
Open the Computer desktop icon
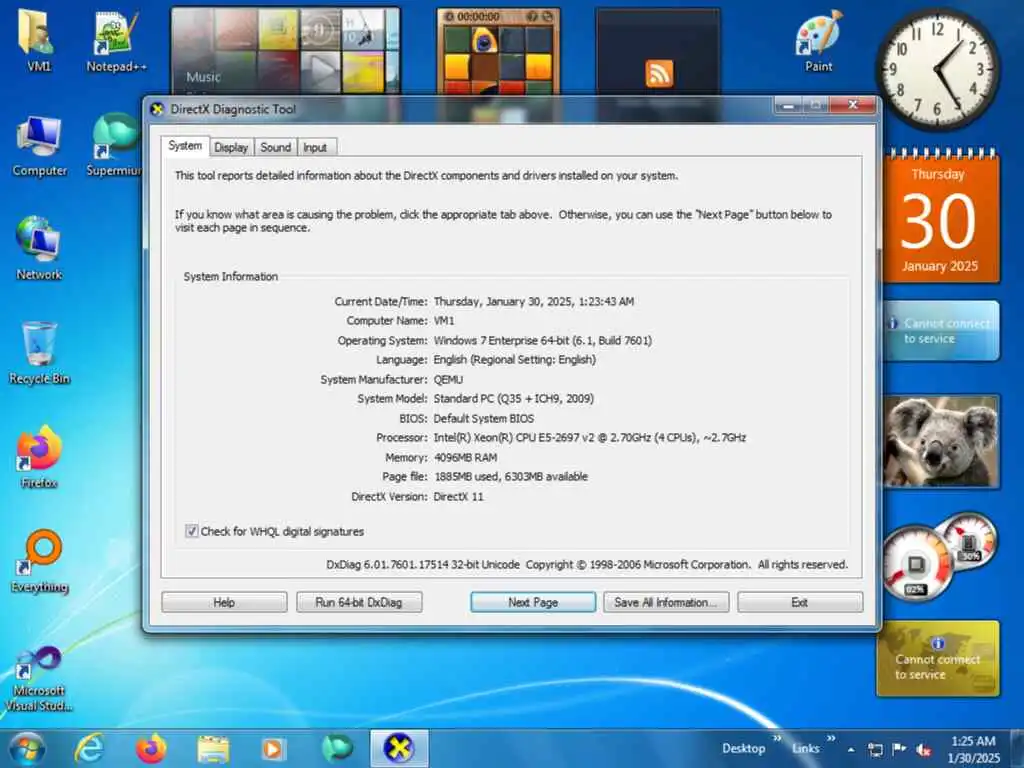39,146
